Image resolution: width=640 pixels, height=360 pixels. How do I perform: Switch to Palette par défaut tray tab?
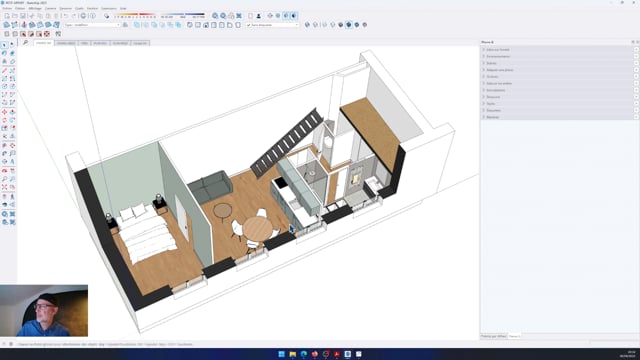[x=494, y=336]
